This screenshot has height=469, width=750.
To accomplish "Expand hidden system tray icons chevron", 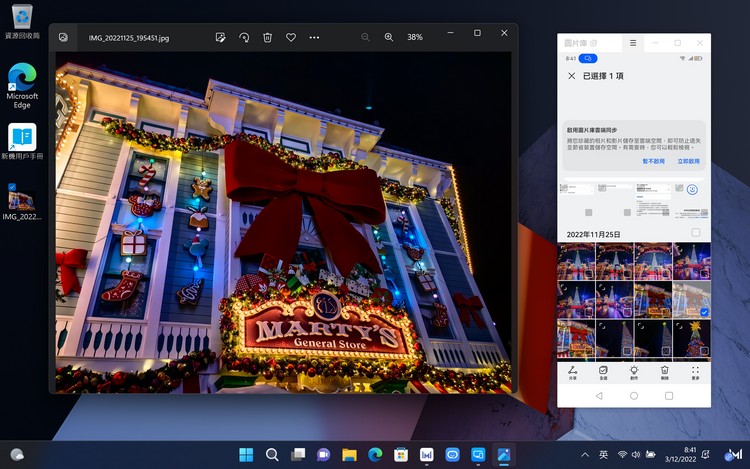I will click(585, 455).
